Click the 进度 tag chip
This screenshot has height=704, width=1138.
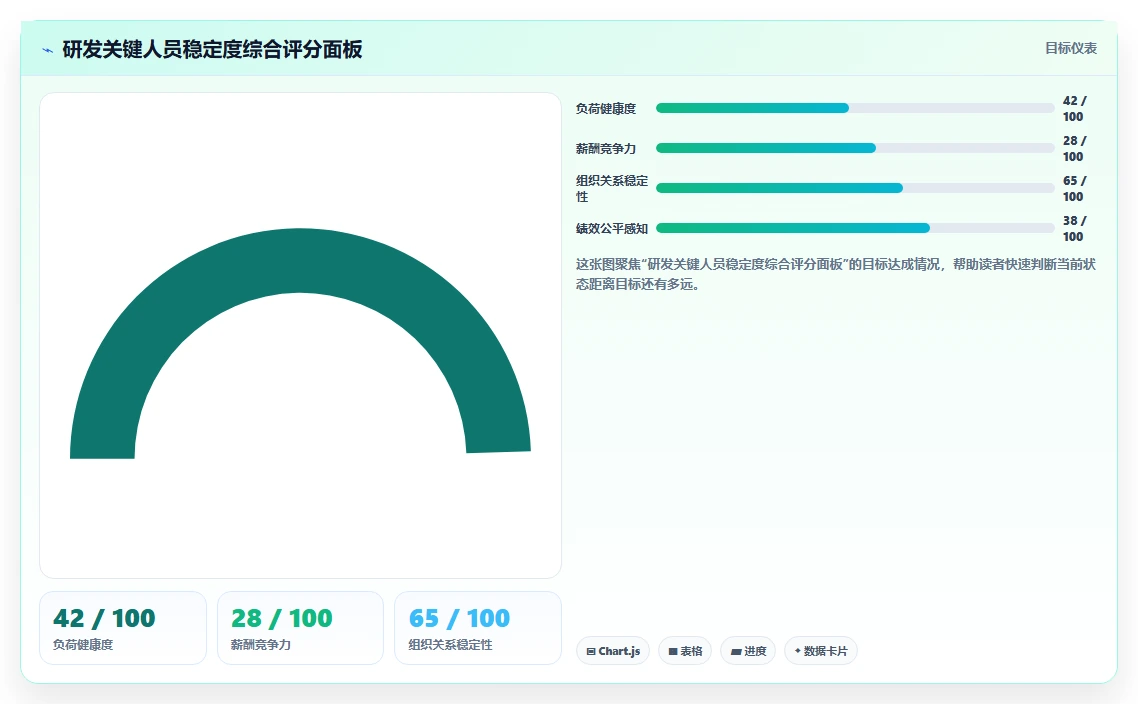[x=748, y=651]
